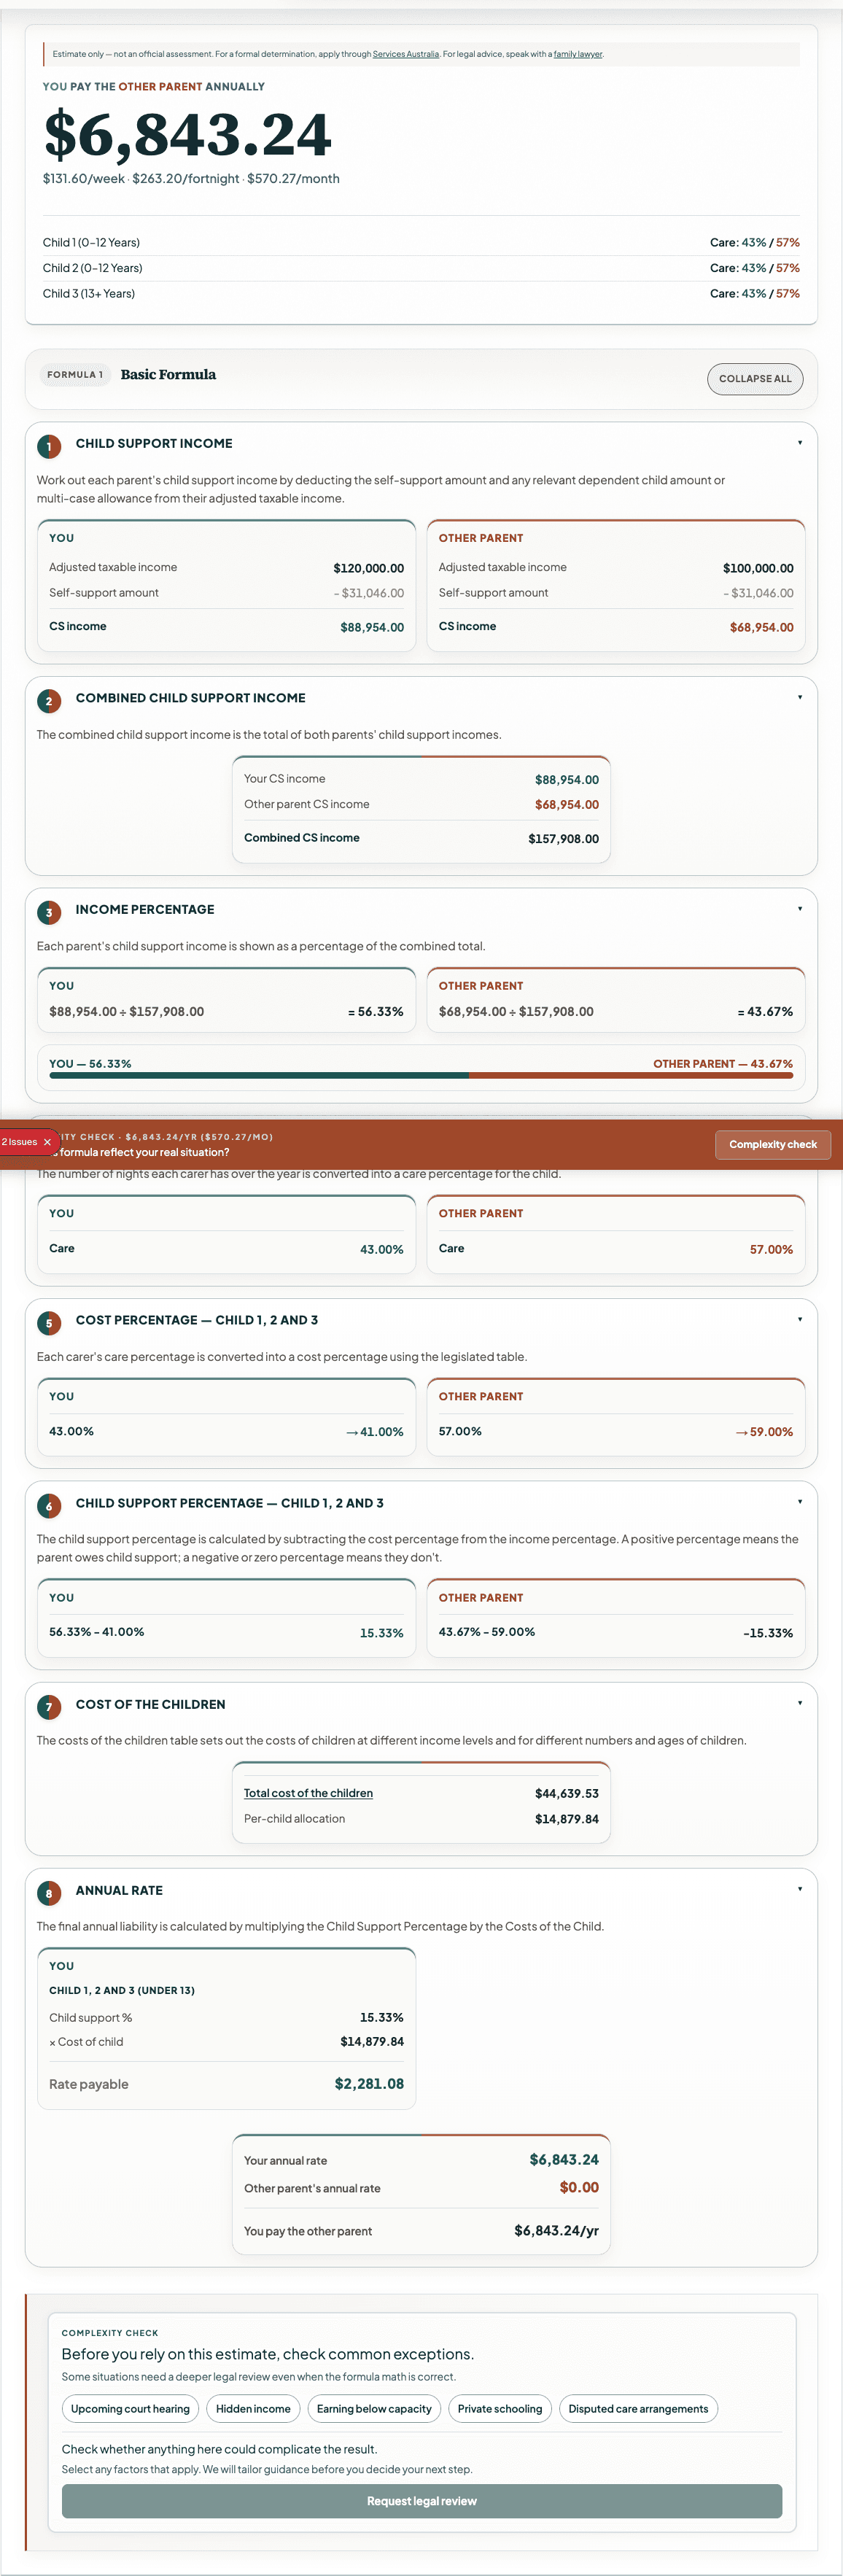Click the →41.00% cost percentage value
The height and width of the screenshot is (2576, 843).
click(375, 1432)
